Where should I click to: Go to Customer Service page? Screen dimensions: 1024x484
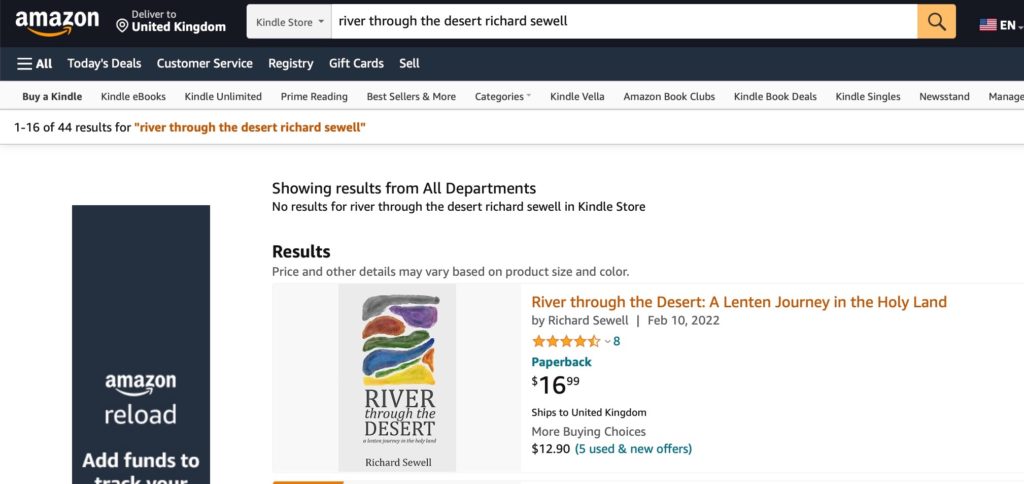tap(204, 63)
